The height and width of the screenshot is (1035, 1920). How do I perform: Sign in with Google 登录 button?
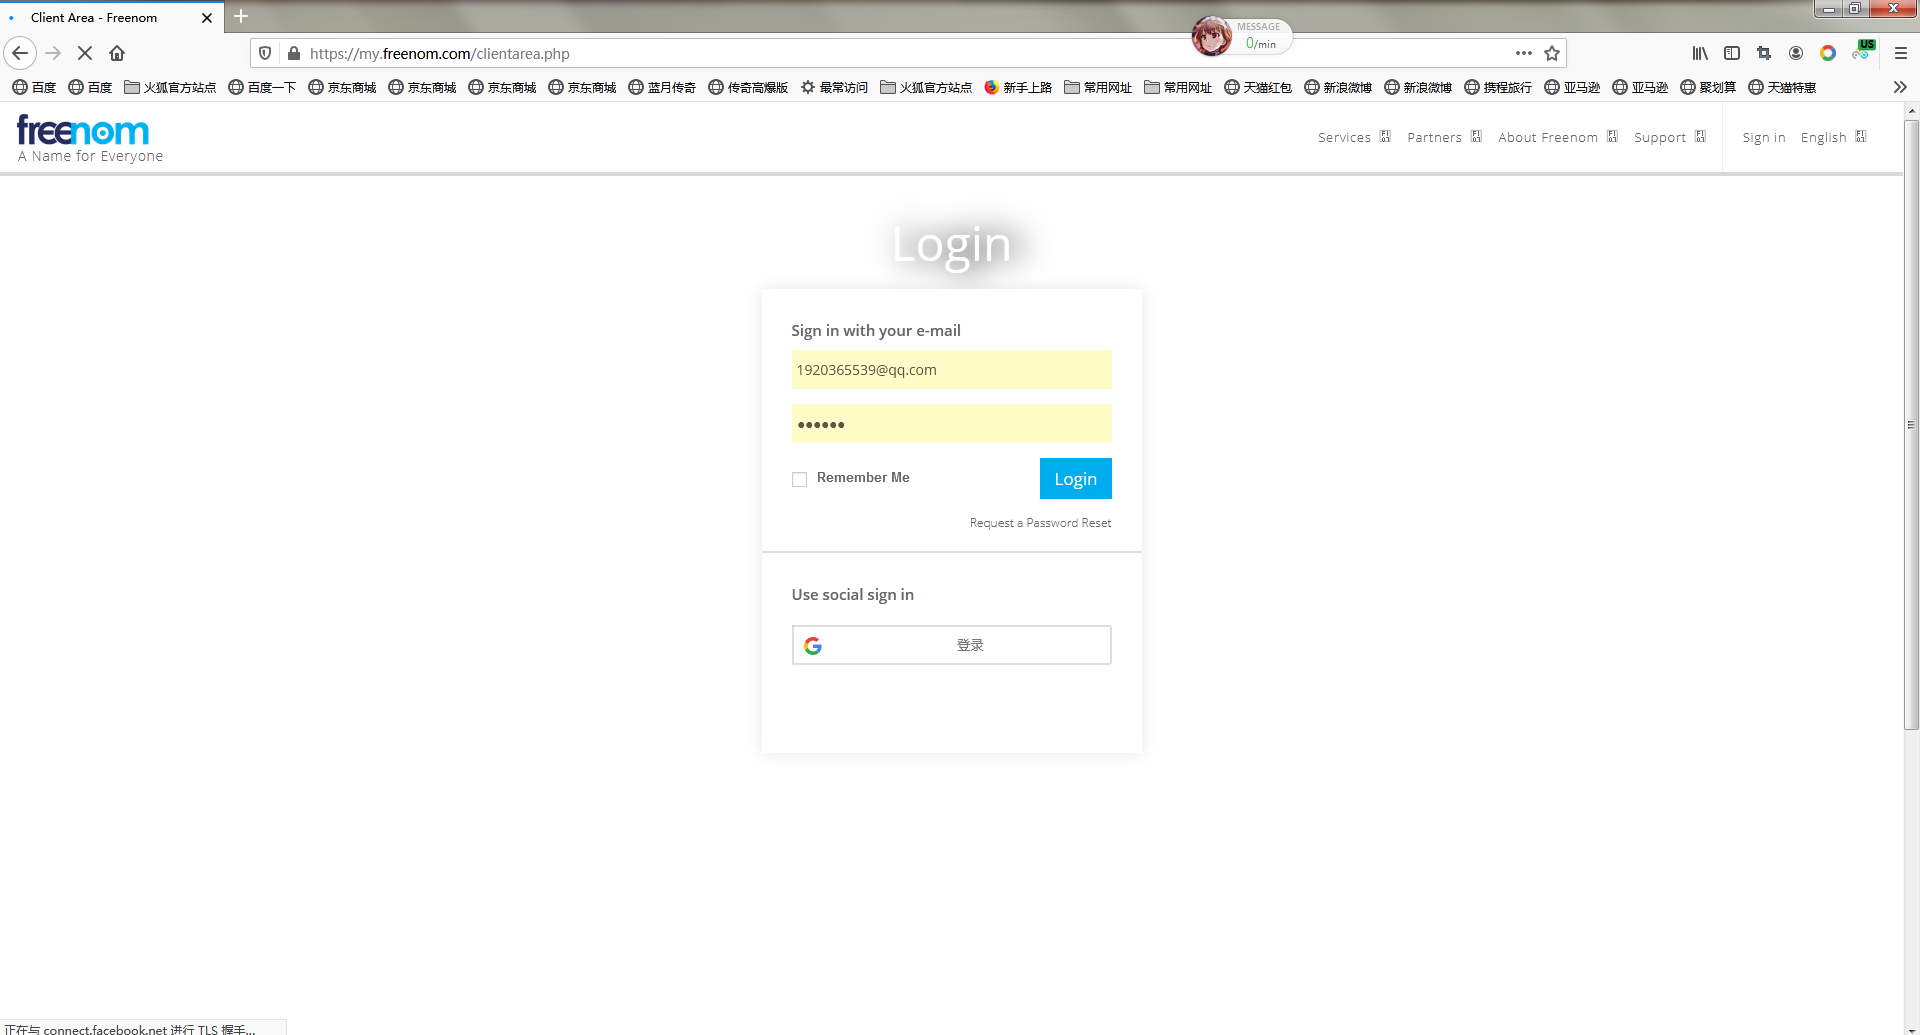click(951, 645)
